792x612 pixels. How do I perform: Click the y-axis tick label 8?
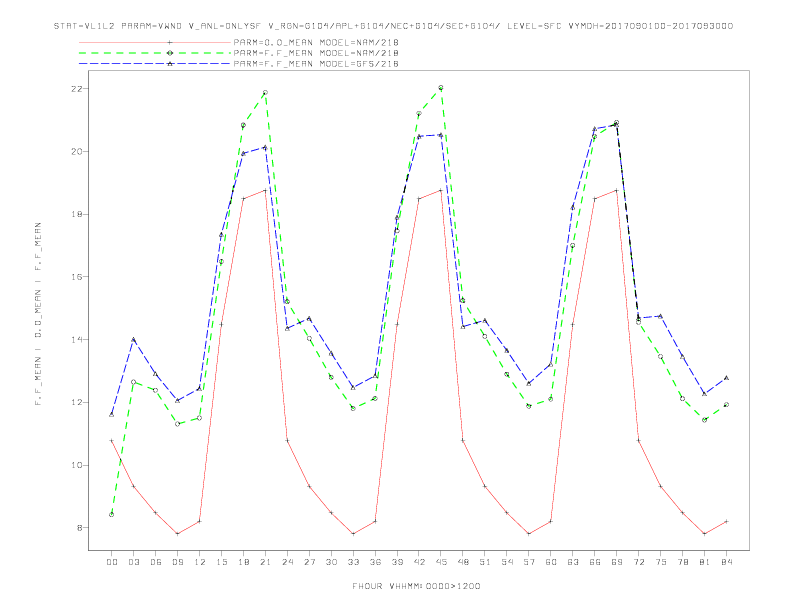click(79, 528)
